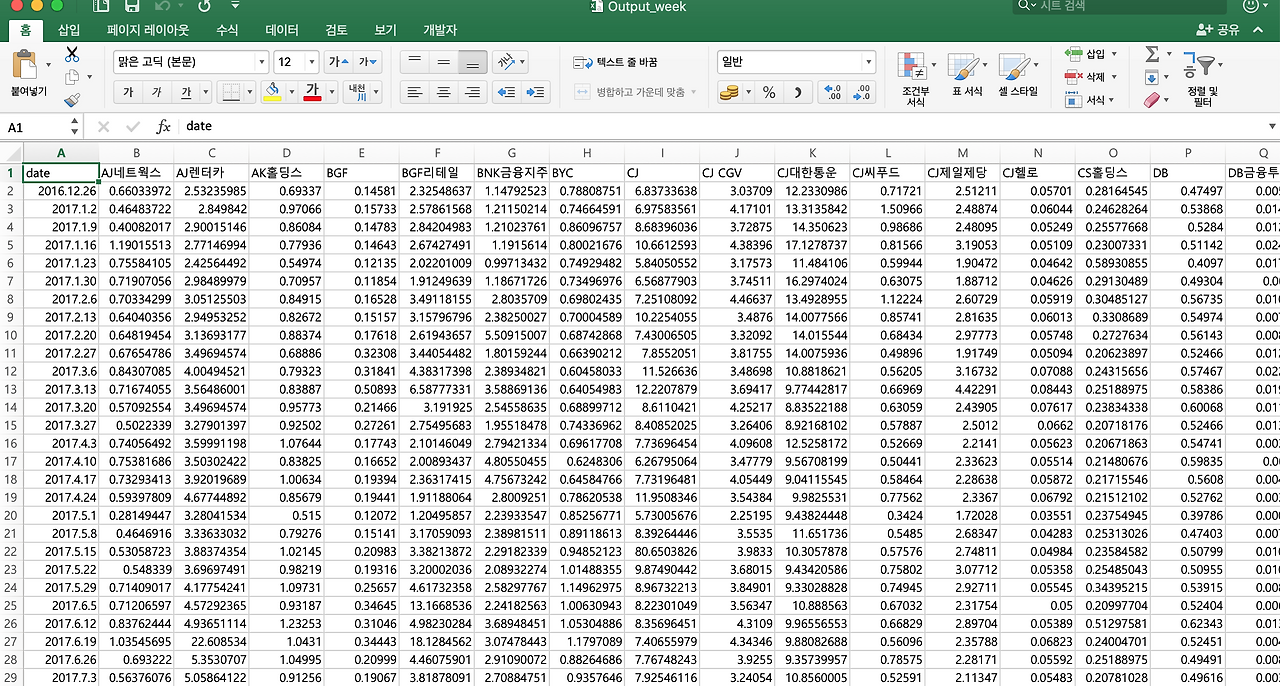Switch to the 수식 tab
Viewport: 1280px width, 686px height.
pyautogui.click(x=227, y=31)
